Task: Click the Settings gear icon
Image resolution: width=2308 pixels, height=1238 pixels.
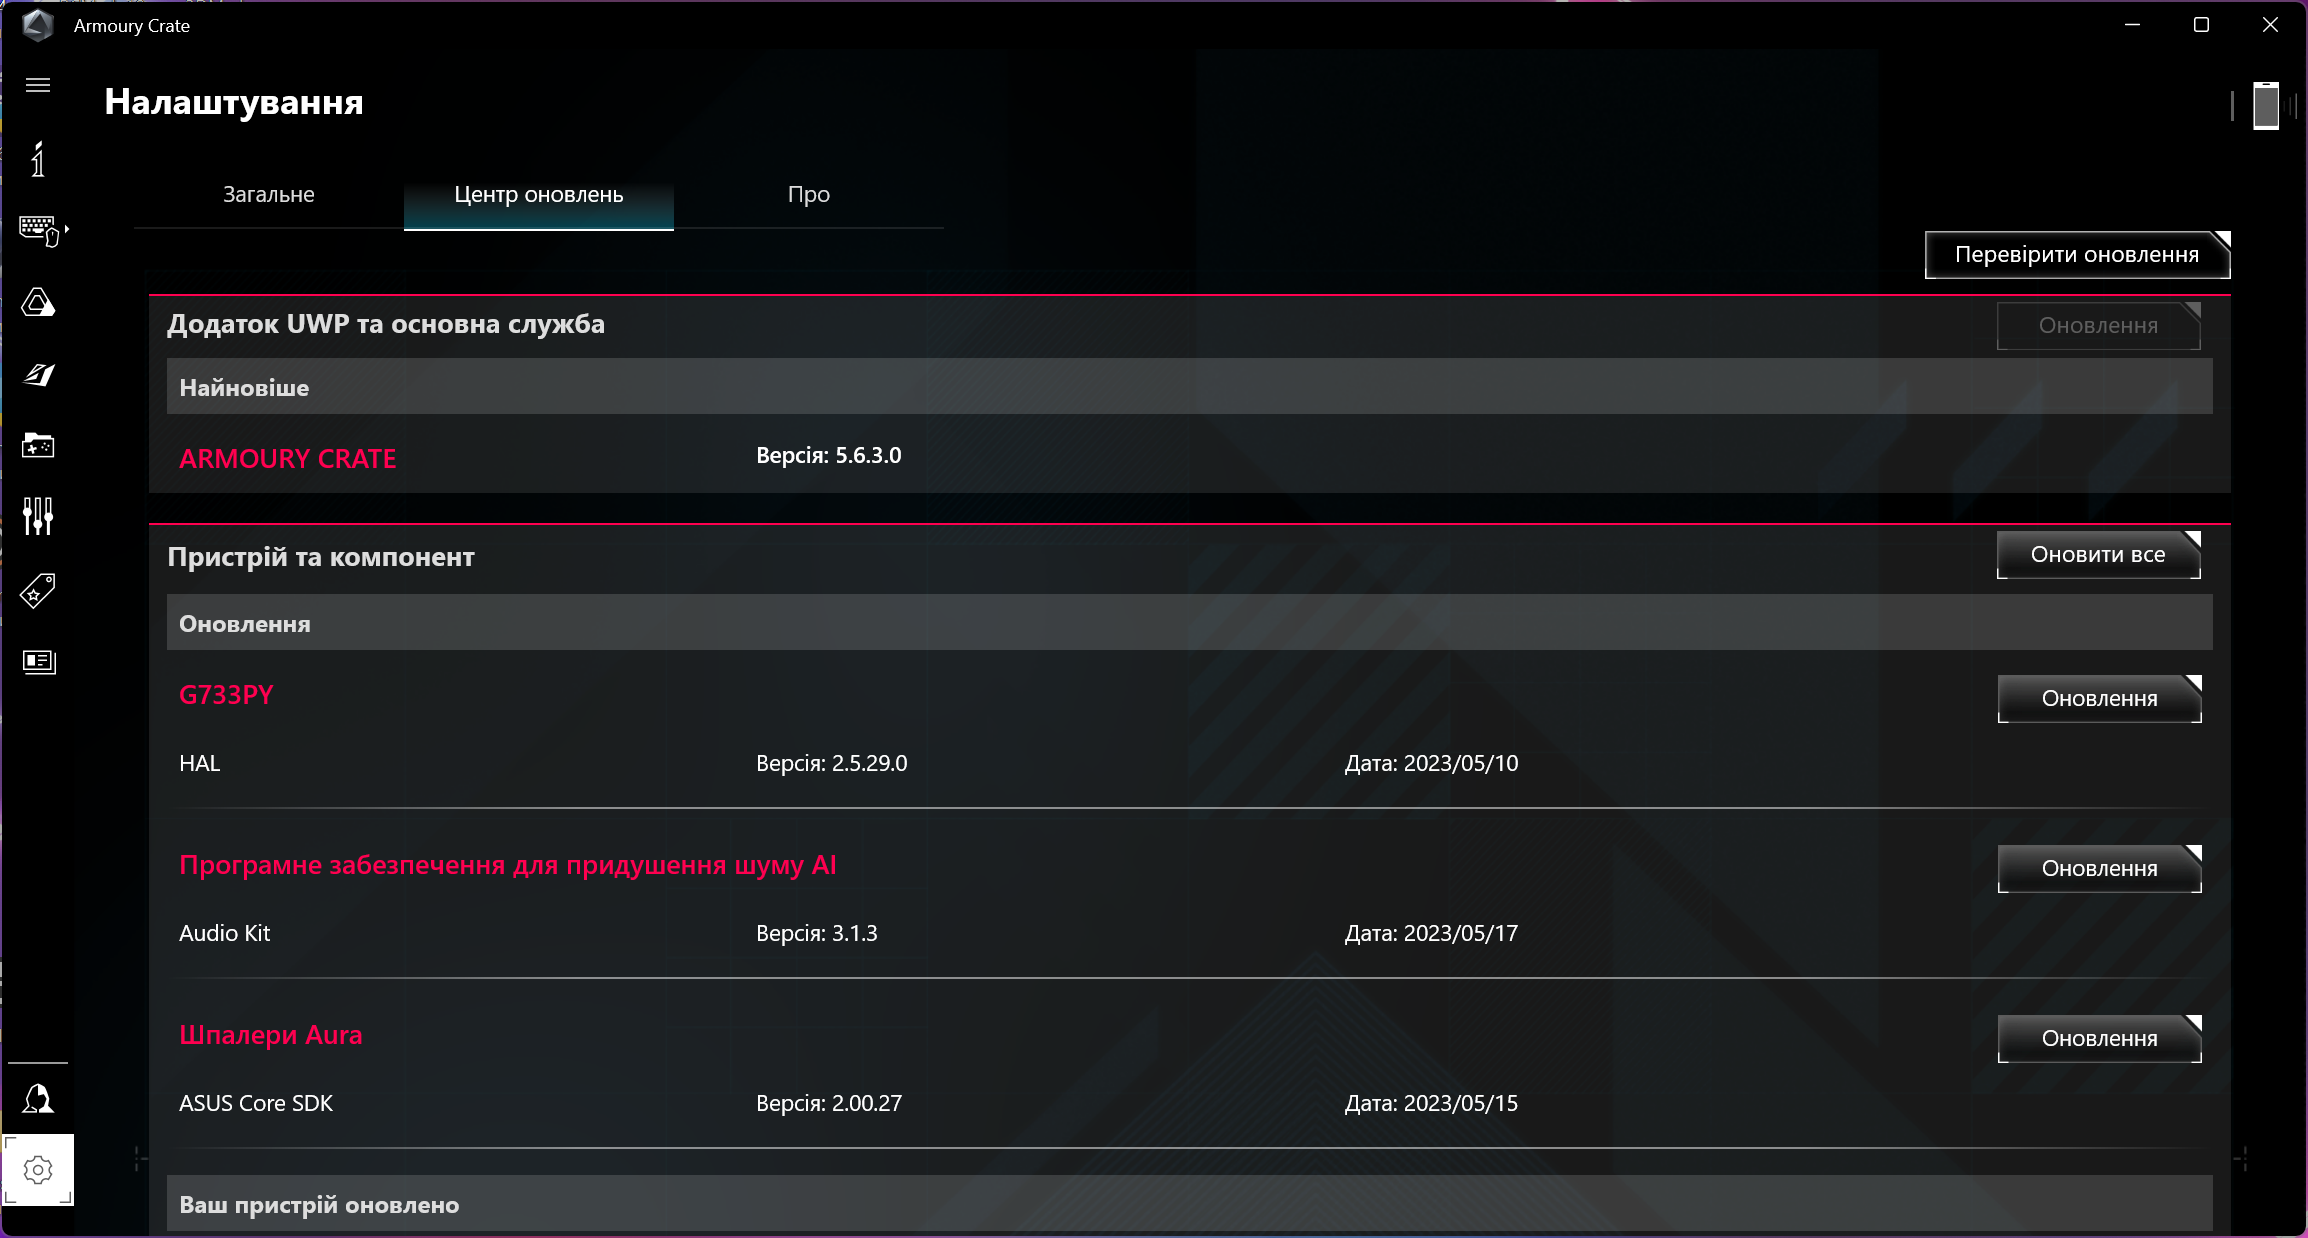Action: click(38, 1169)
